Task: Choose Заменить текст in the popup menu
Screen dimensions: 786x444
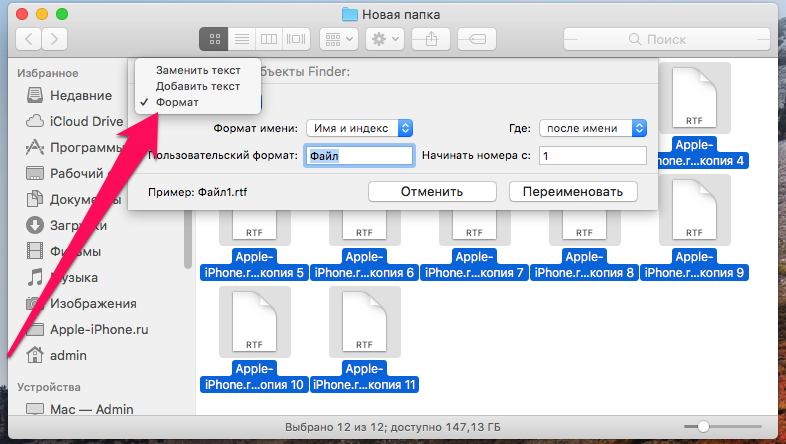Action: [198, 70]
